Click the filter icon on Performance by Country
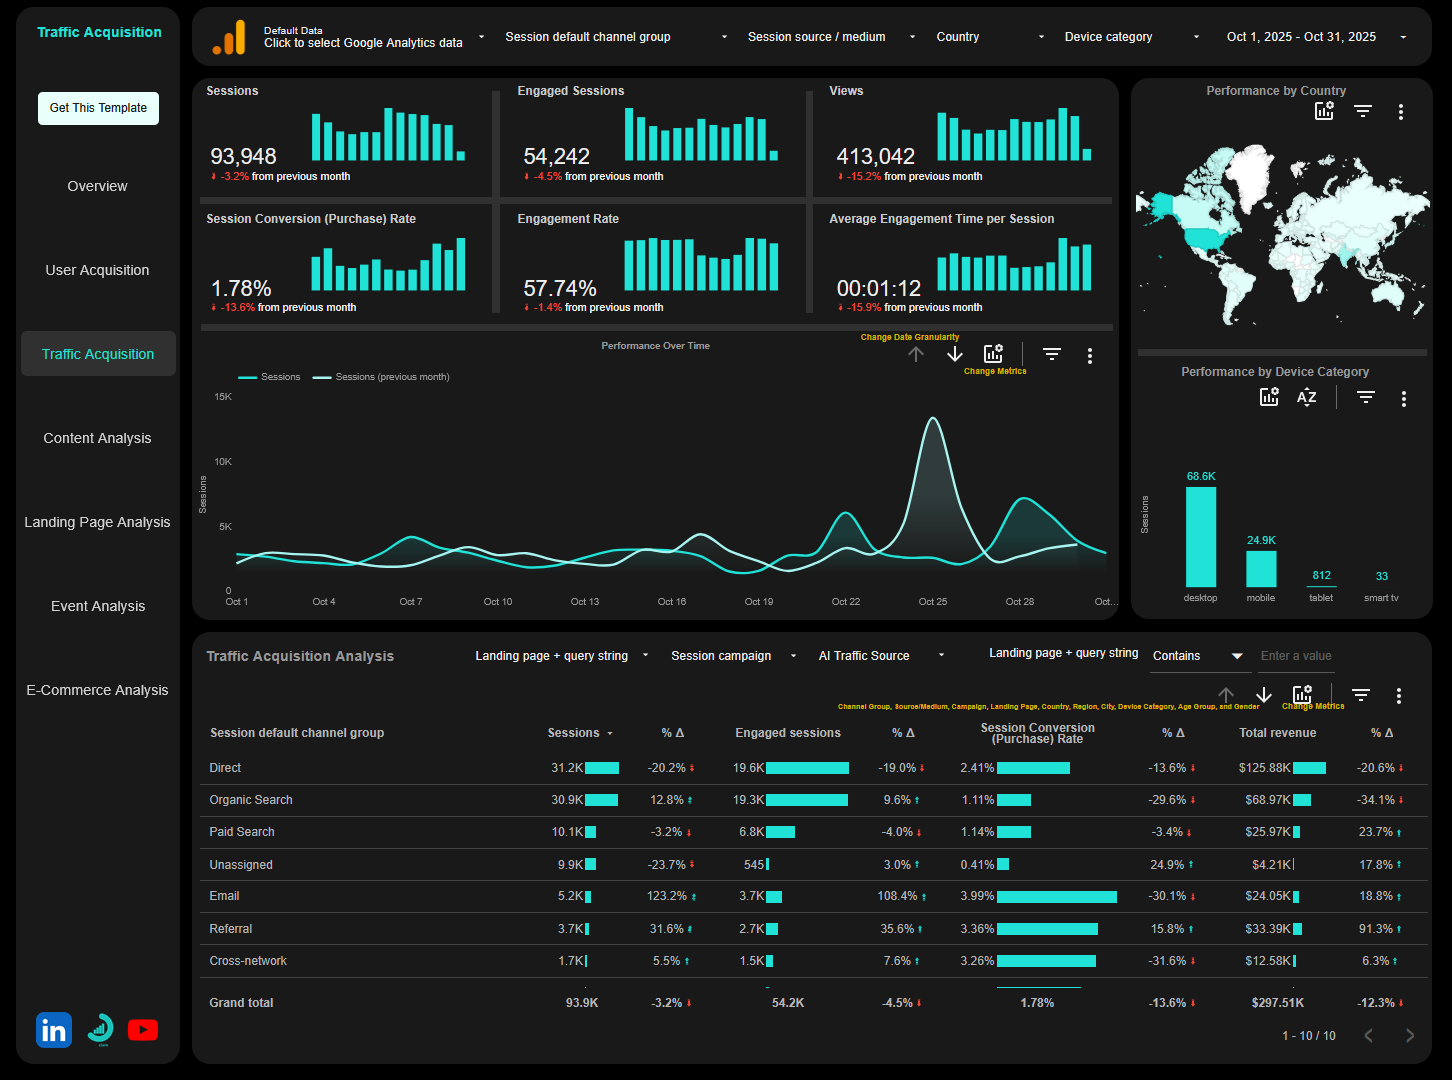Viewport: 1452px width, 1080px height. coord(1362,111)
